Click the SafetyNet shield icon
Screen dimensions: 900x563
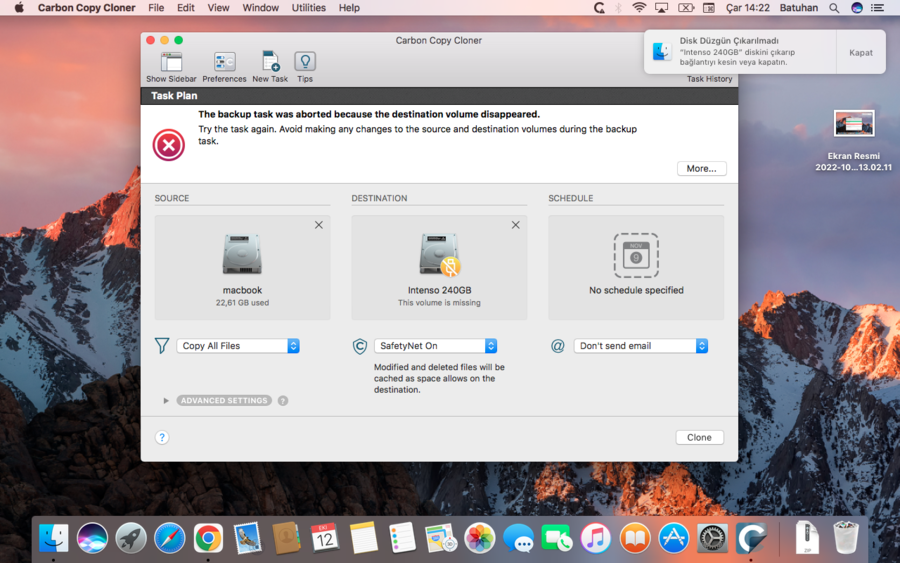360,346
